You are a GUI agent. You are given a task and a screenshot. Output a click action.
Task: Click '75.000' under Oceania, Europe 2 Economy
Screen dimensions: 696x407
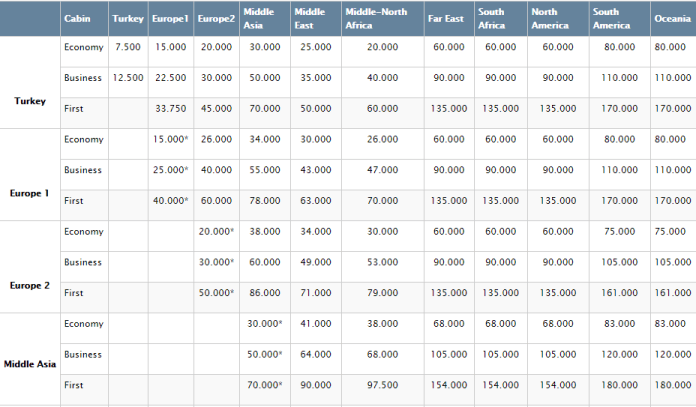coord(670,232)
